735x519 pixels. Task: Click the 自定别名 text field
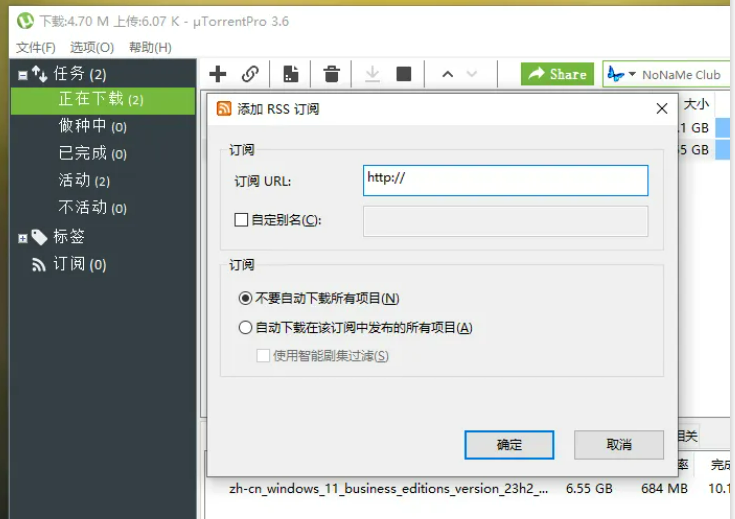(505, 221)
